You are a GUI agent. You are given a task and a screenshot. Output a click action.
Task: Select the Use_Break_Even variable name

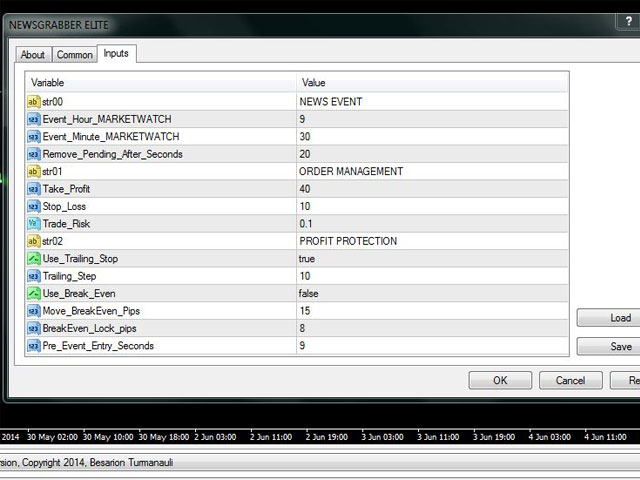79,293
